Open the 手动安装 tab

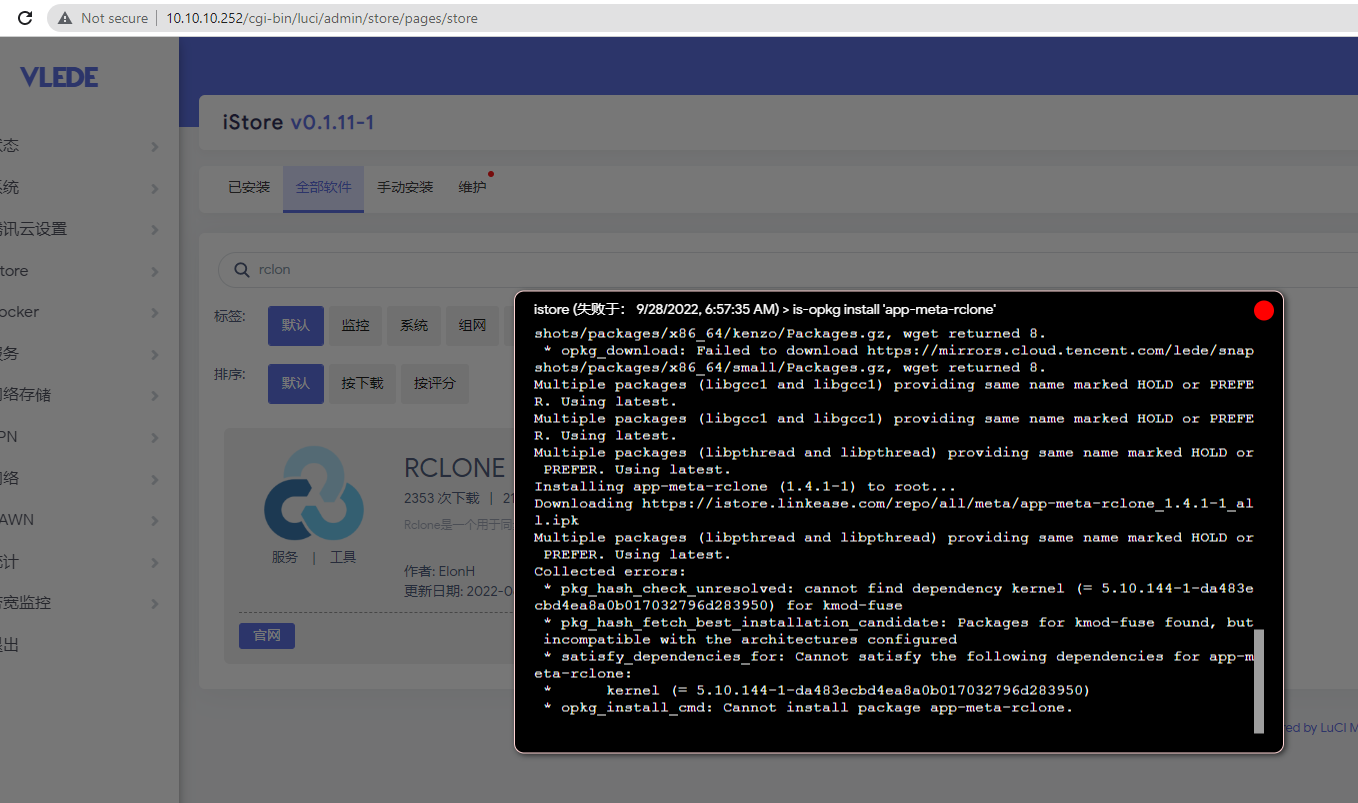coord(405,187)
